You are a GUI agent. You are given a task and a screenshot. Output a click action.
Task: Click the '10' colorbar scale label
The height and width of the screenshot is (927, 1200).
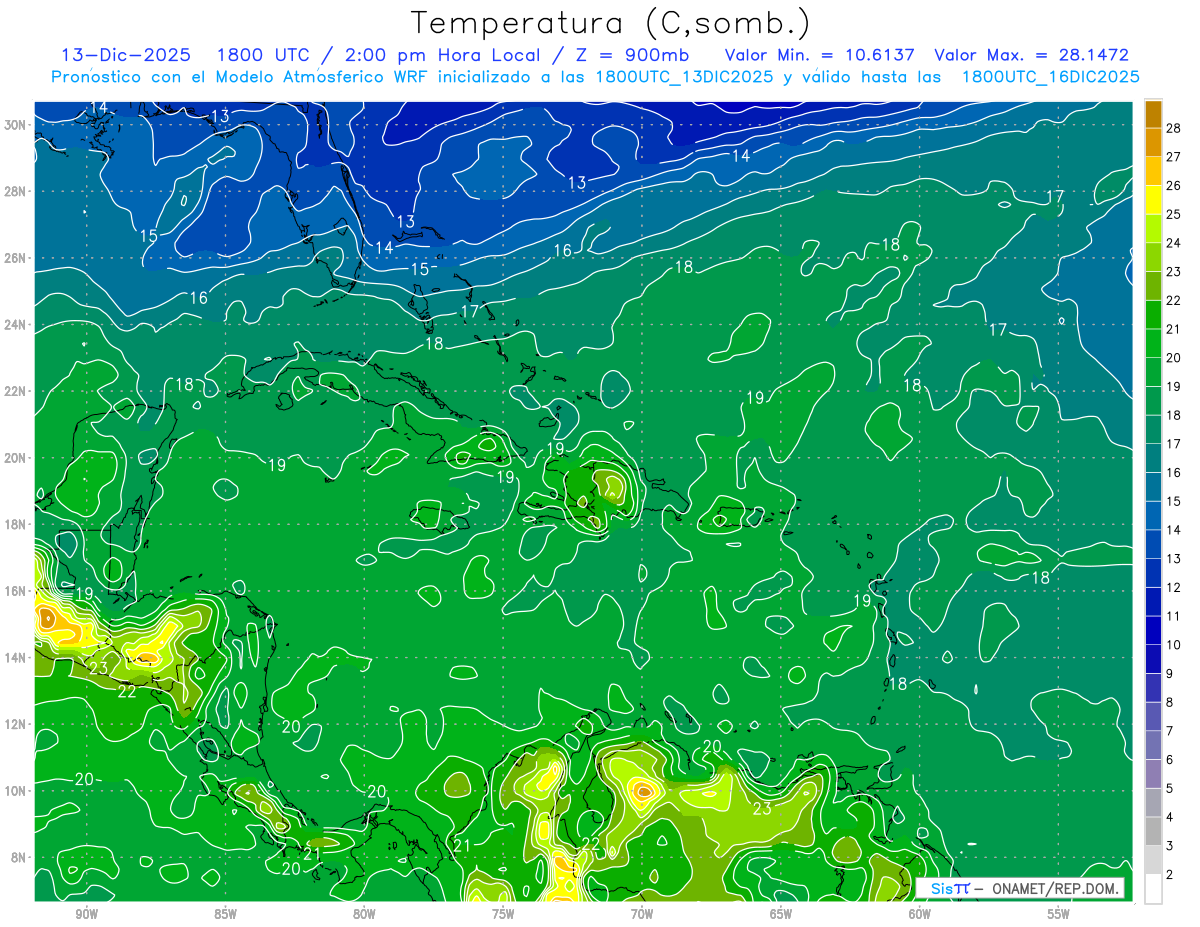(x=1174, y=644)
